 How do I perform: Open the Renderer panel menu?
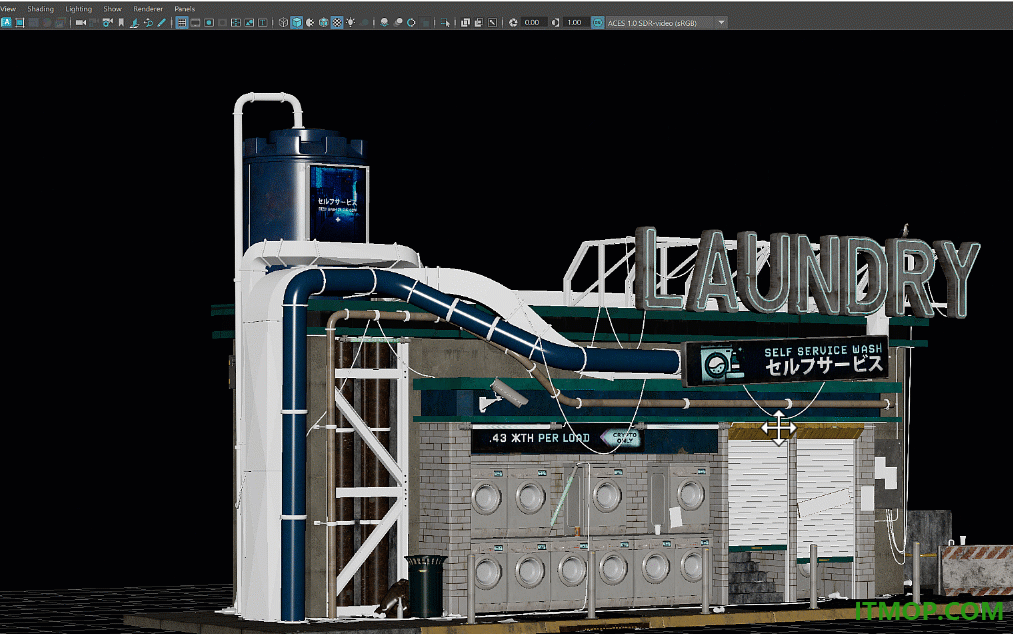pos(148,9)
